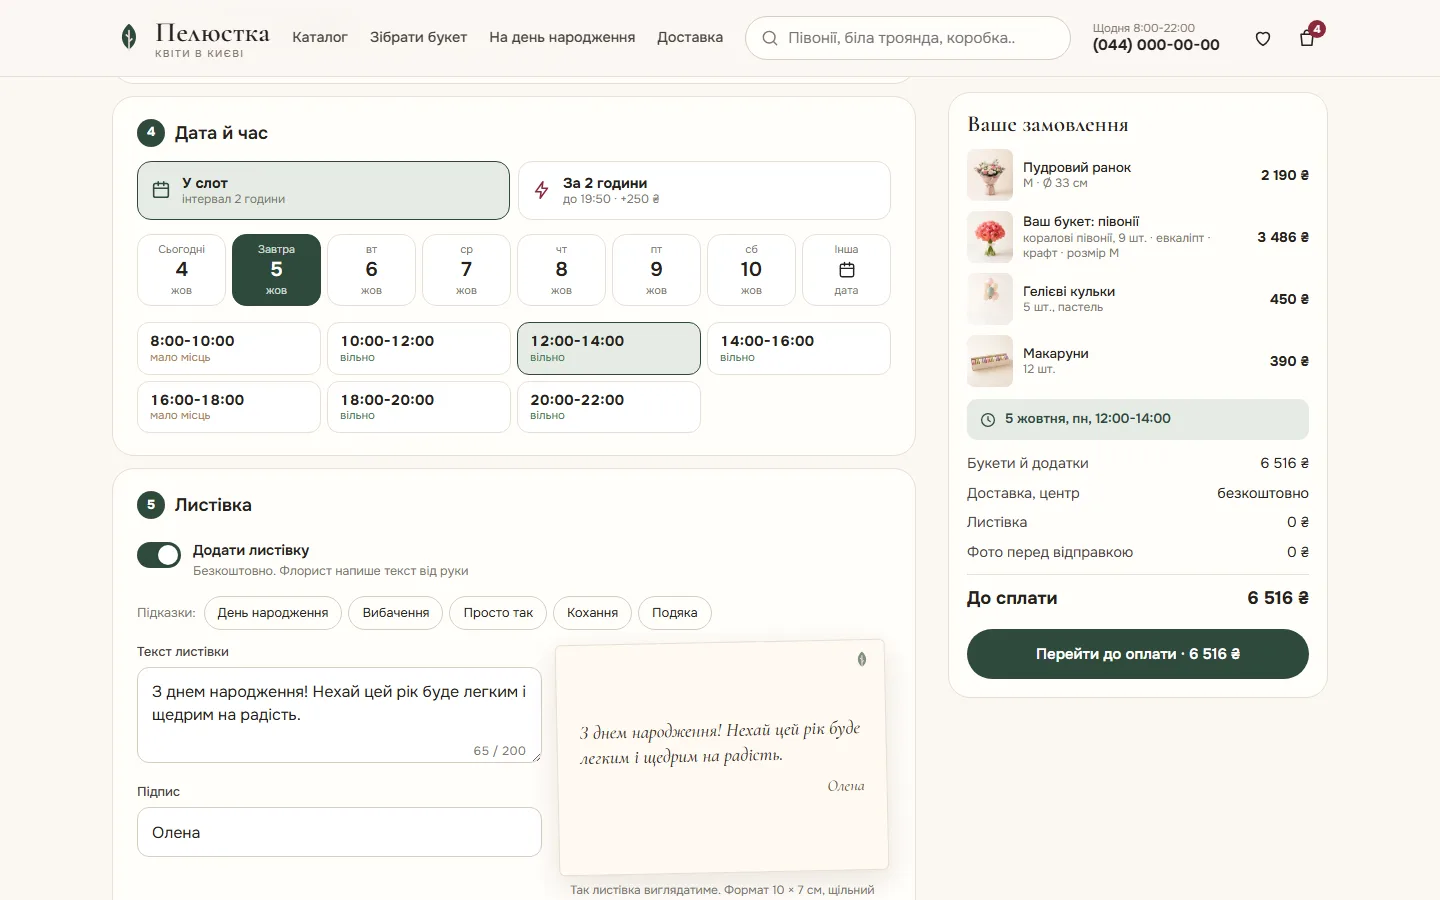The width and height of the screenshot is (1440, 900).
Task: Click the clock icon beside 5 жовтня
Action: point(988,420)
